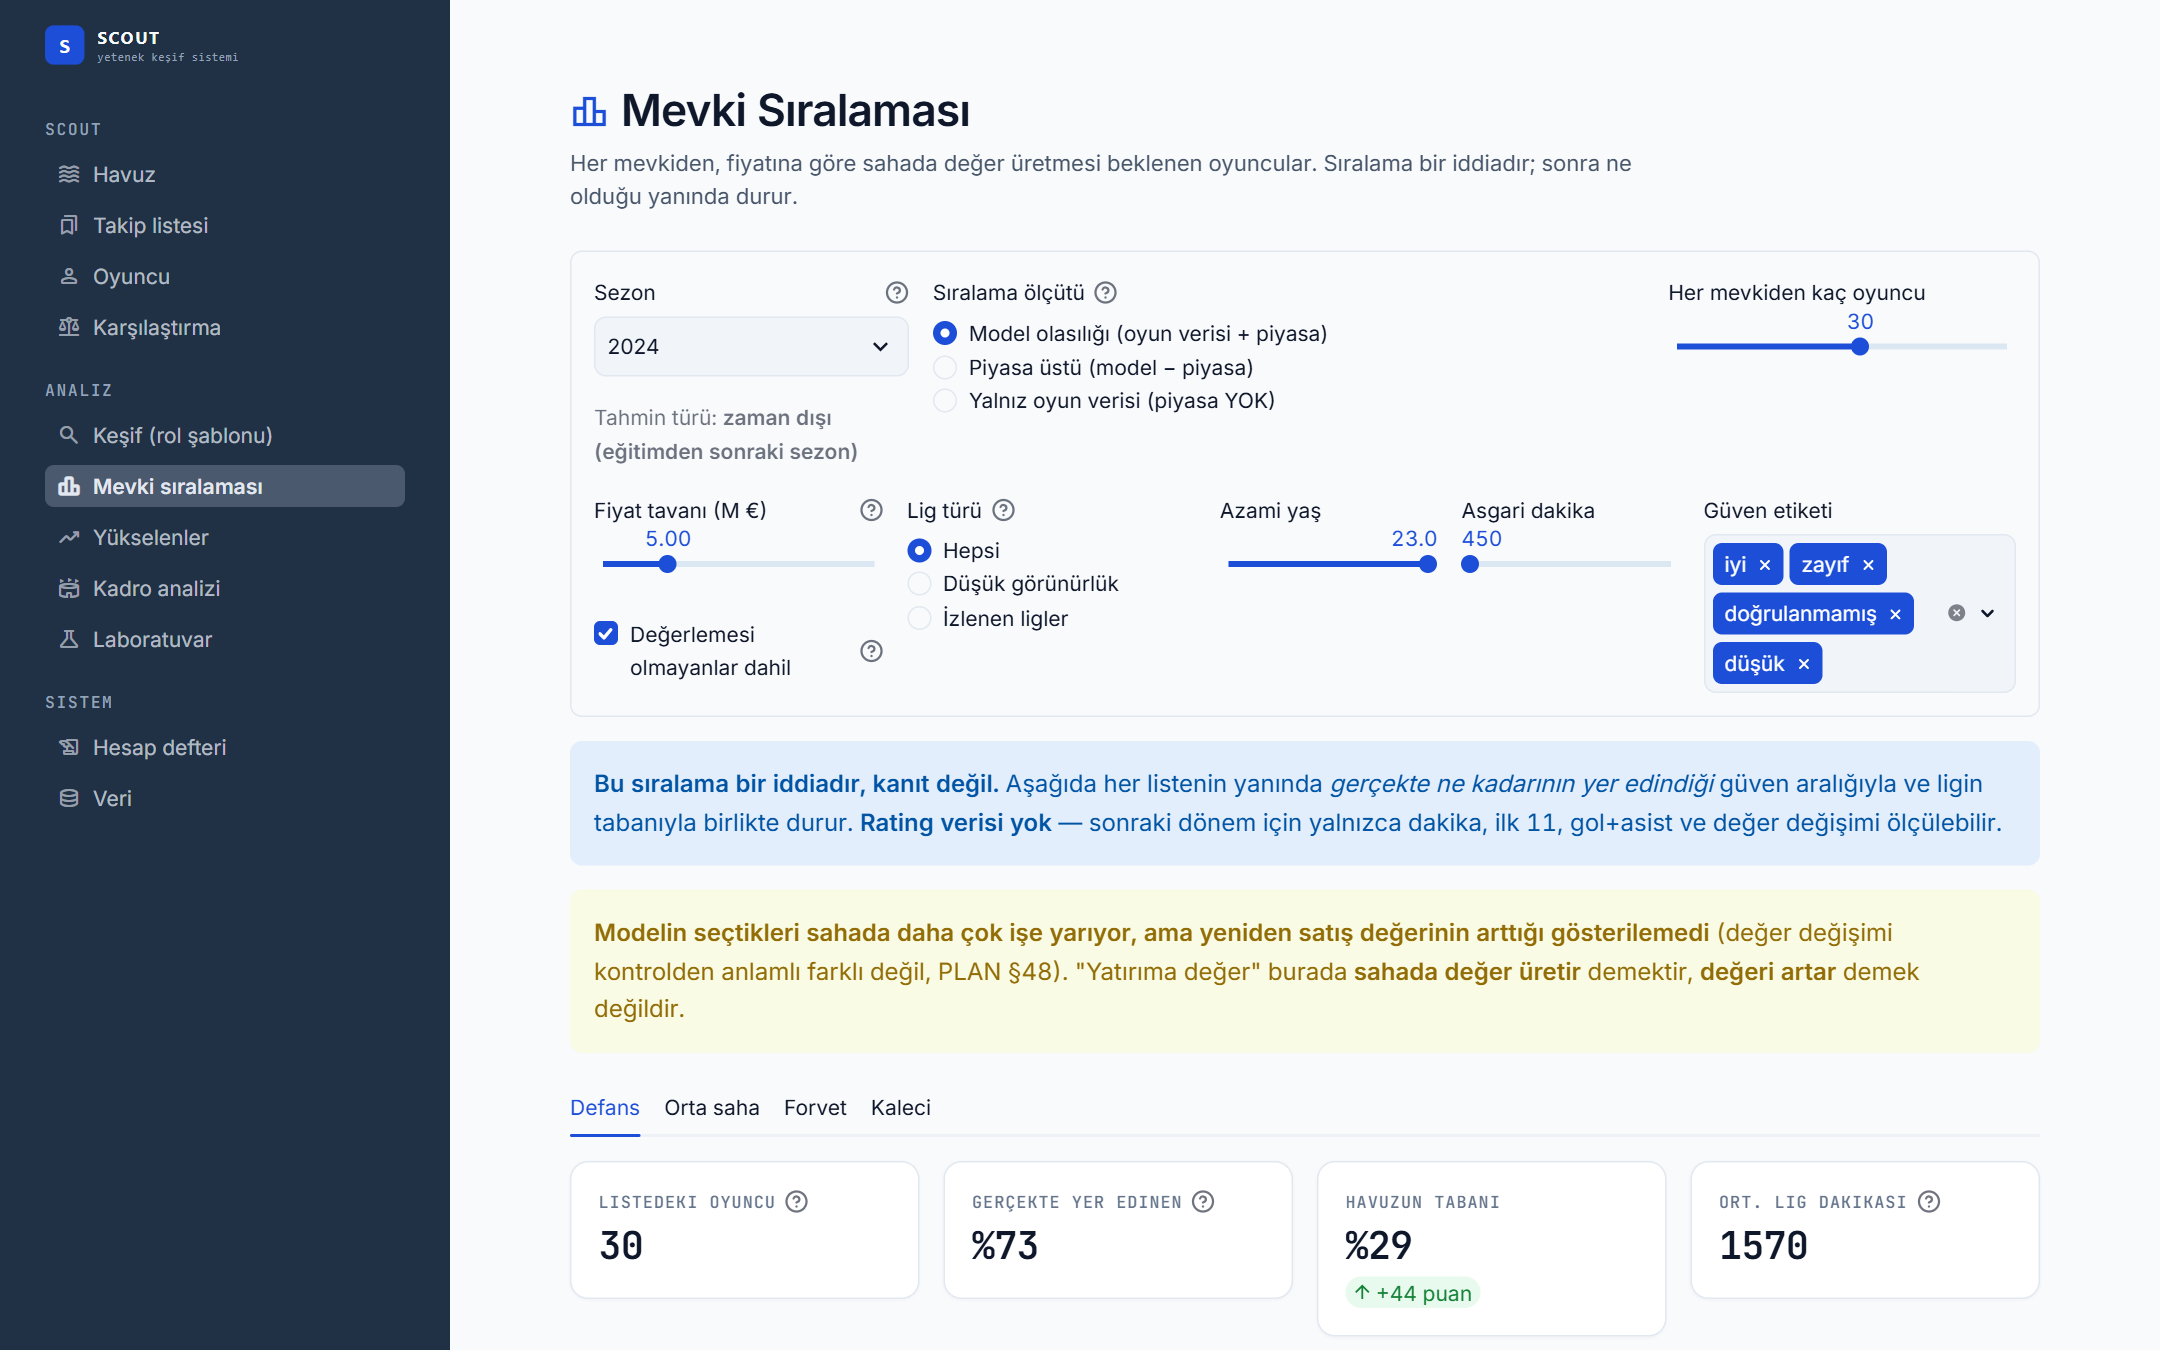Show help for Değerlemesi olmayanlar dahil

[x=871, y=651]
